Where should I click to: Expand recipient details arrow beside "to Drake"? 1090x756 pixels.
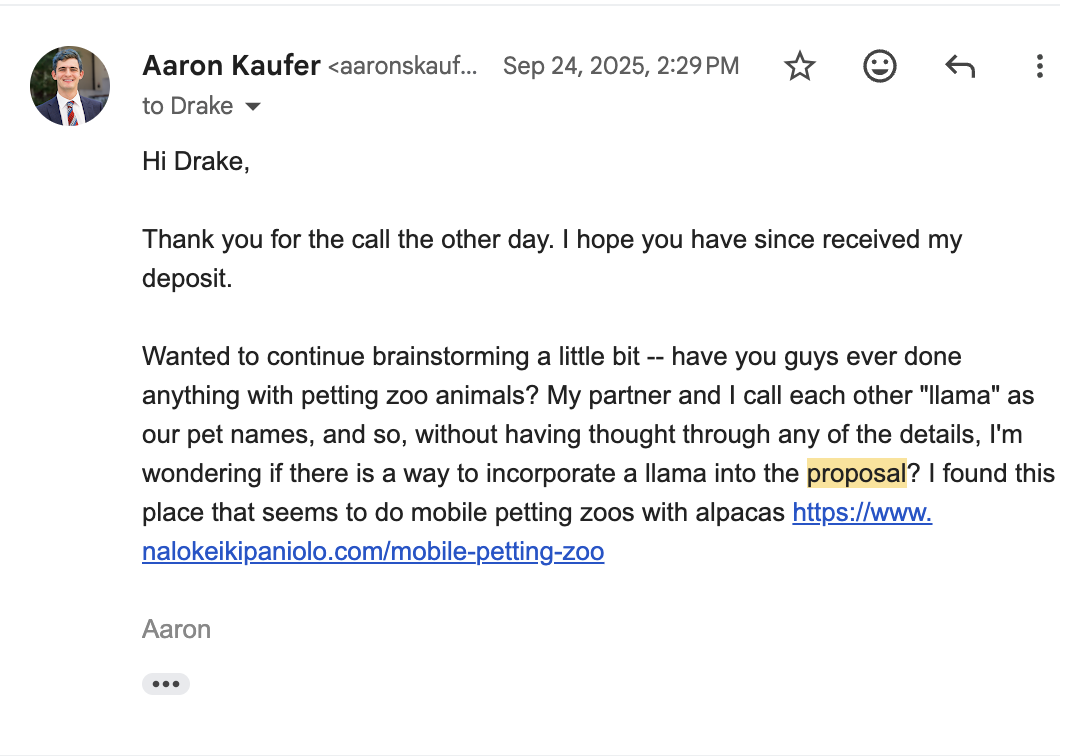click(x=253, y=107)
